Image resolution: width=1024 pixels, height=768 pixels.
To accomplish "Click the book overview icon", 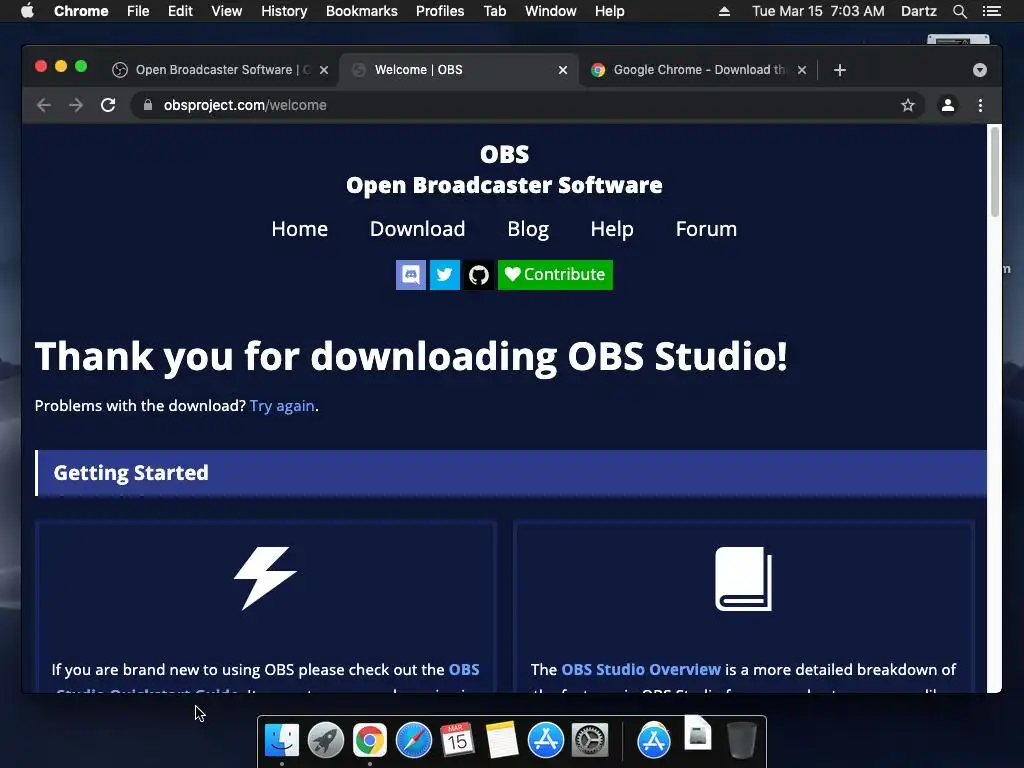I will pyautogui.click(x=743, y=579).
